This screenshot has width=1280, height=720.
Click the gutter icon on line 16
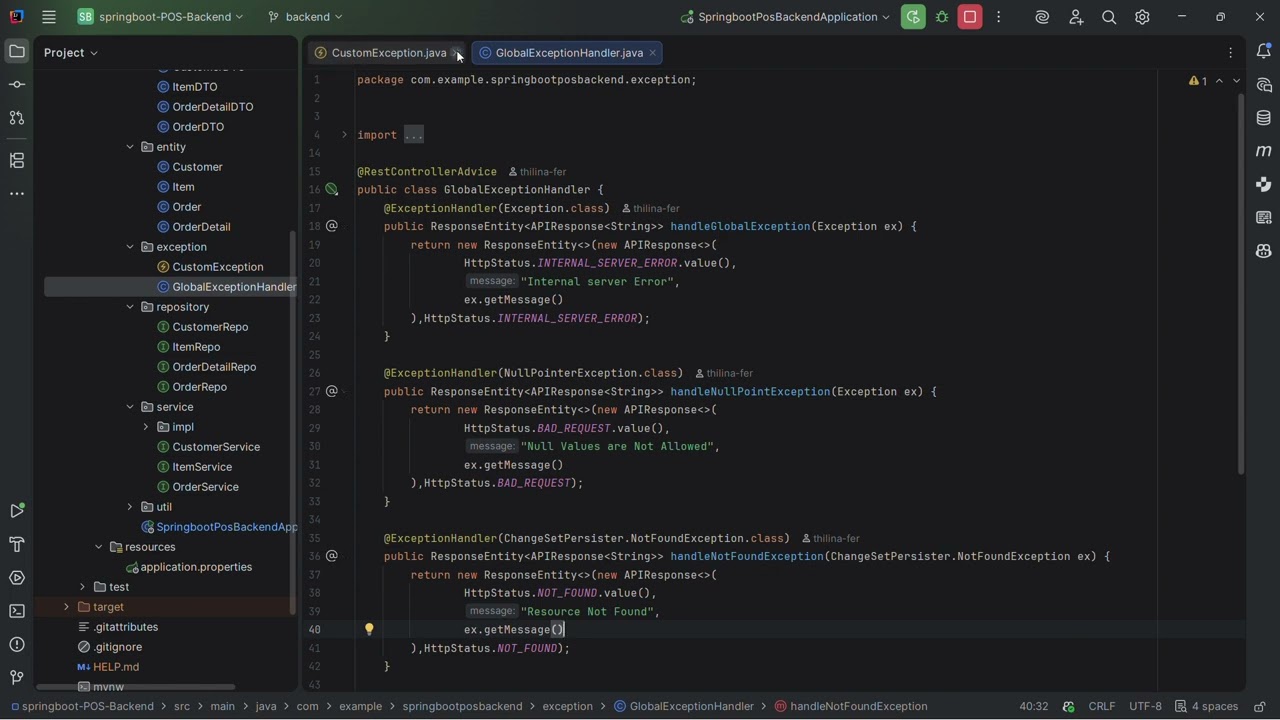click(x=332, y=189)
